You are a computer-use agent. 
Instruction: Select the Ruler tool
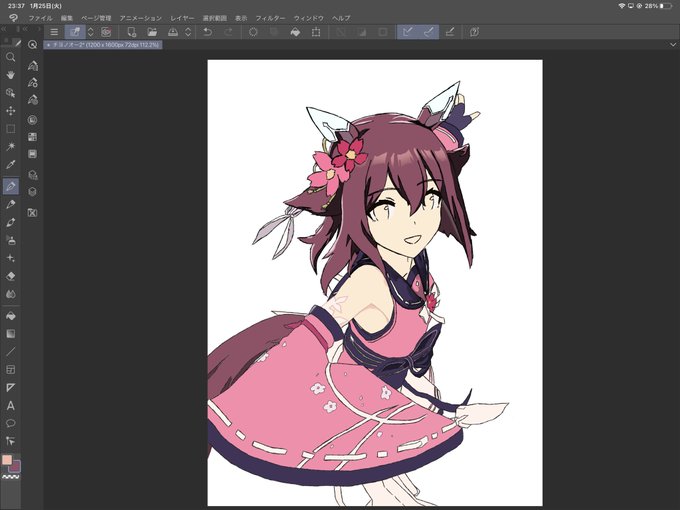pyautogui.click(x=11, y=388)
